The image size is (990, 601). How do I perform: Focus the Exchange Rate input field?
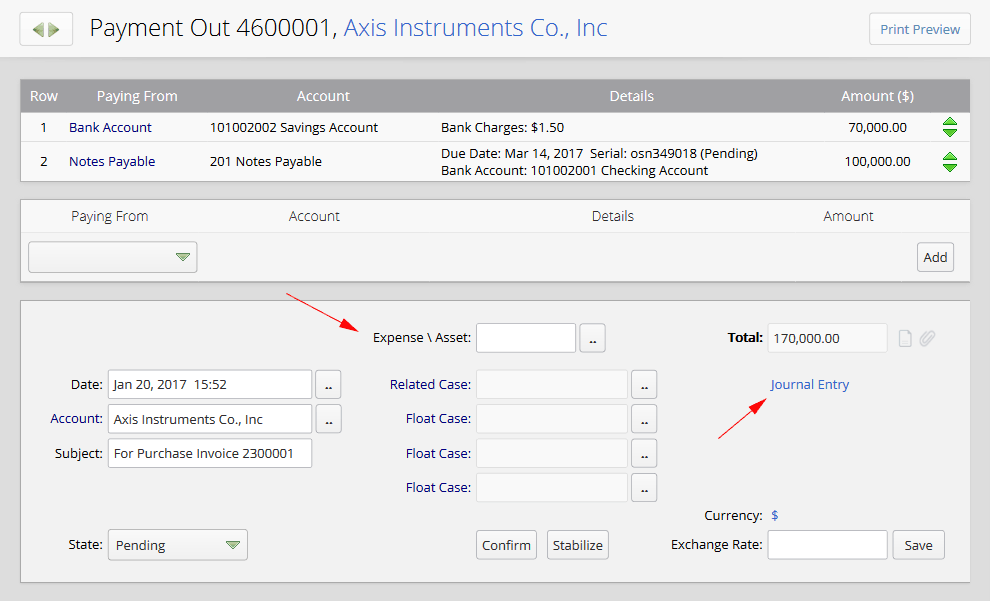point(827,545)
